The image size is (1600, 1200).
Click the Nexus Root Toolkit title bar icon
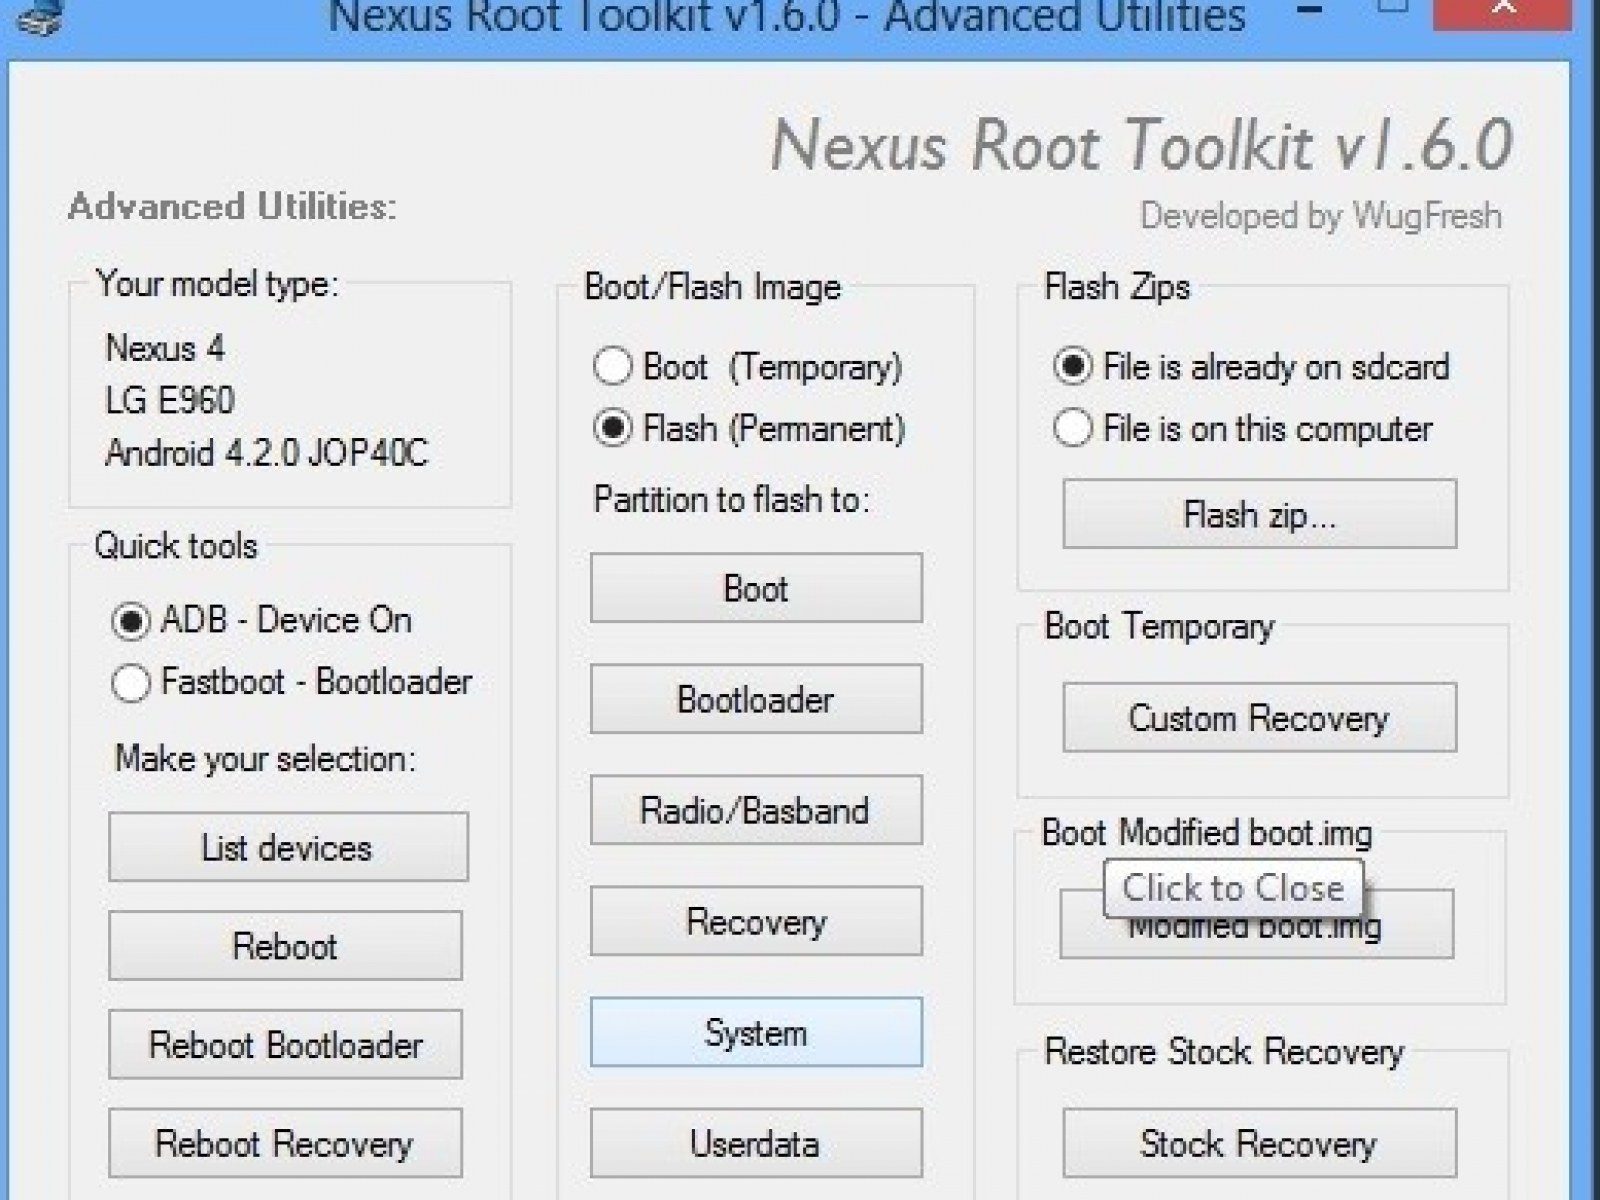point(41,16)
